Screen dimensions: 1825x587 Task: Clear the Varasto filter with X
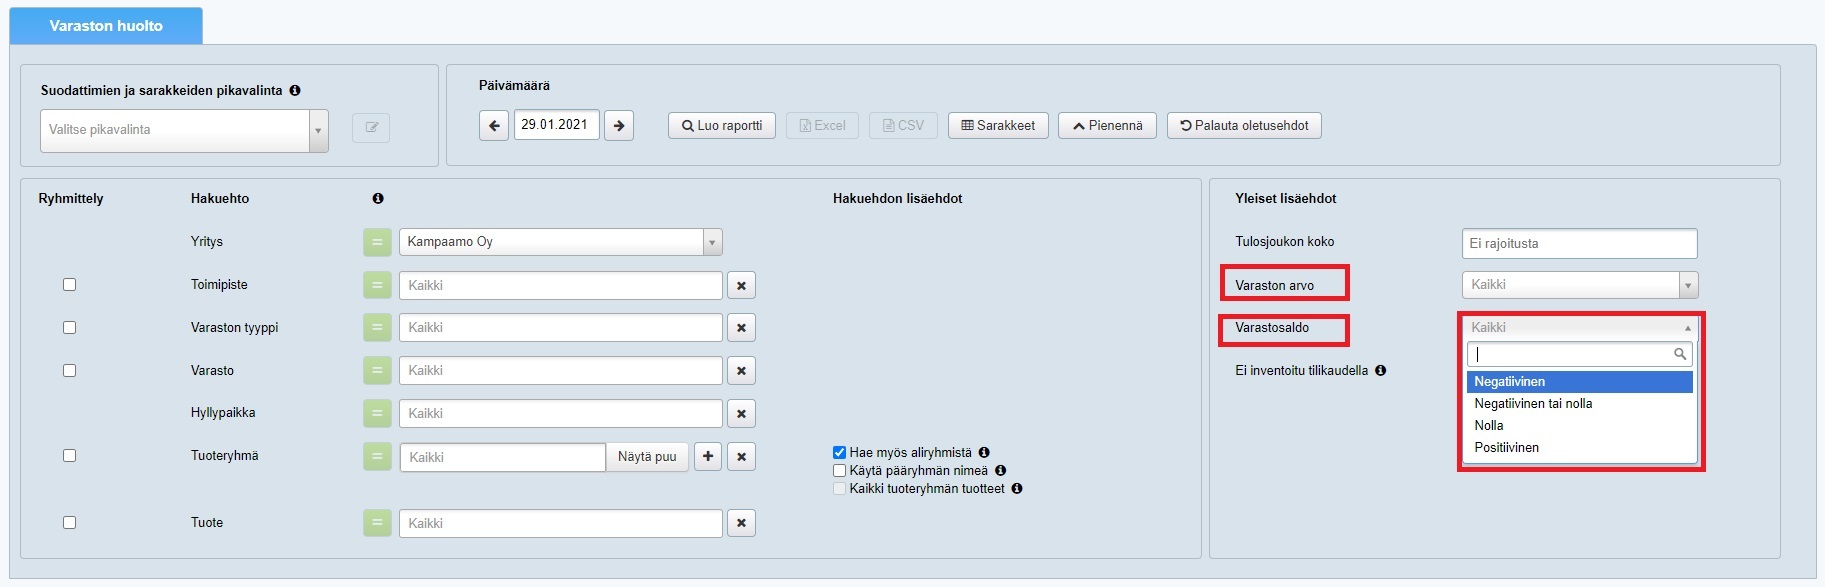pyautogui.click(x=741, y=371)
